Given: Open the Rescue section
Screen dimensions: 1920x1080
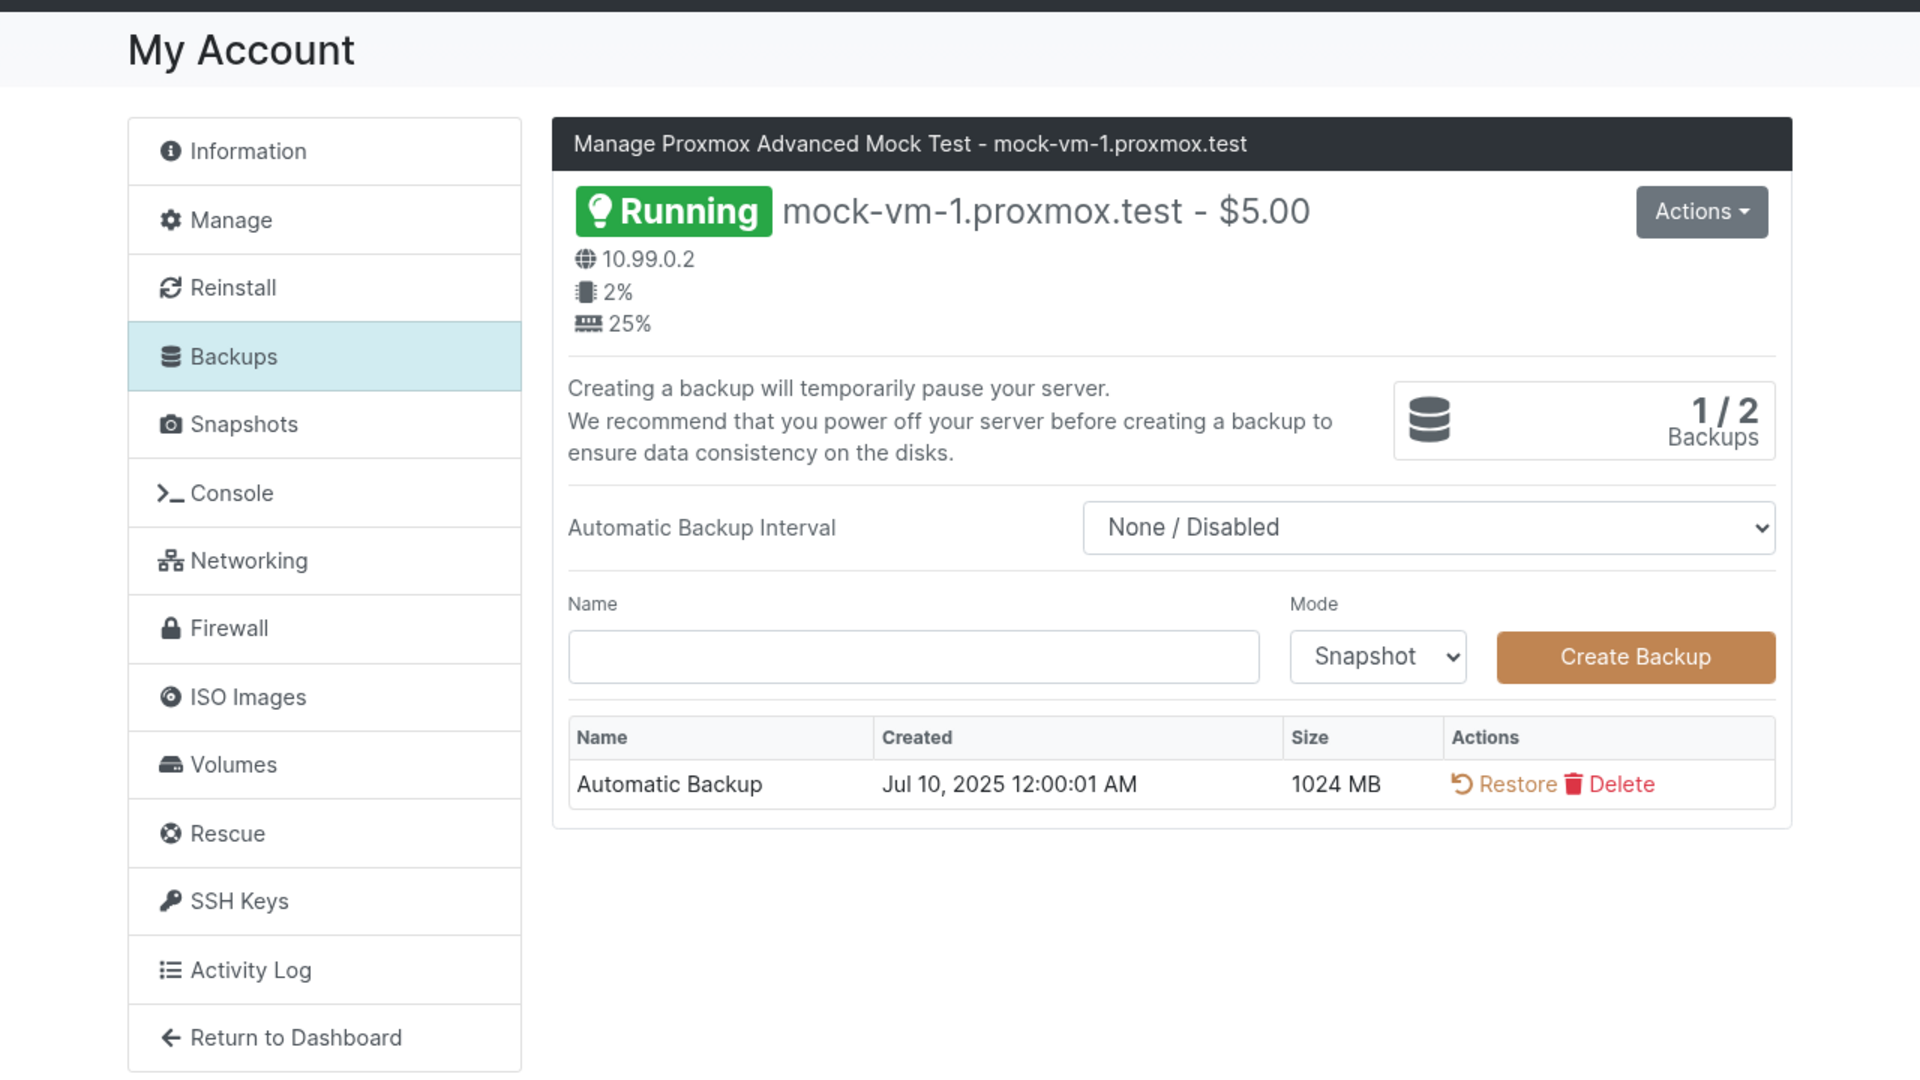Looking at the screenshot, I should click(324, 833).
